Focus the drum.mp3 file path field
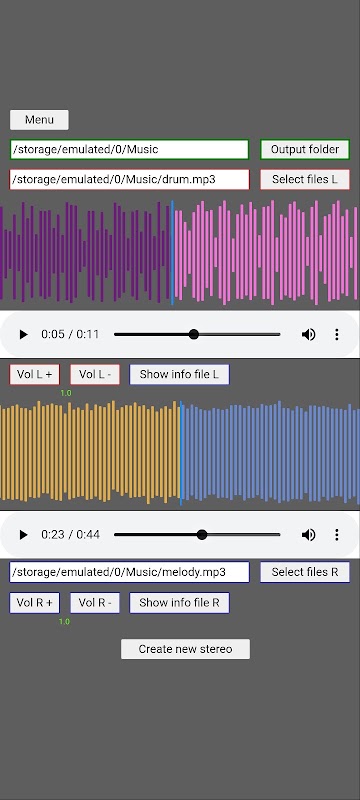The image size is (360, 800). [x=129, y=180]
